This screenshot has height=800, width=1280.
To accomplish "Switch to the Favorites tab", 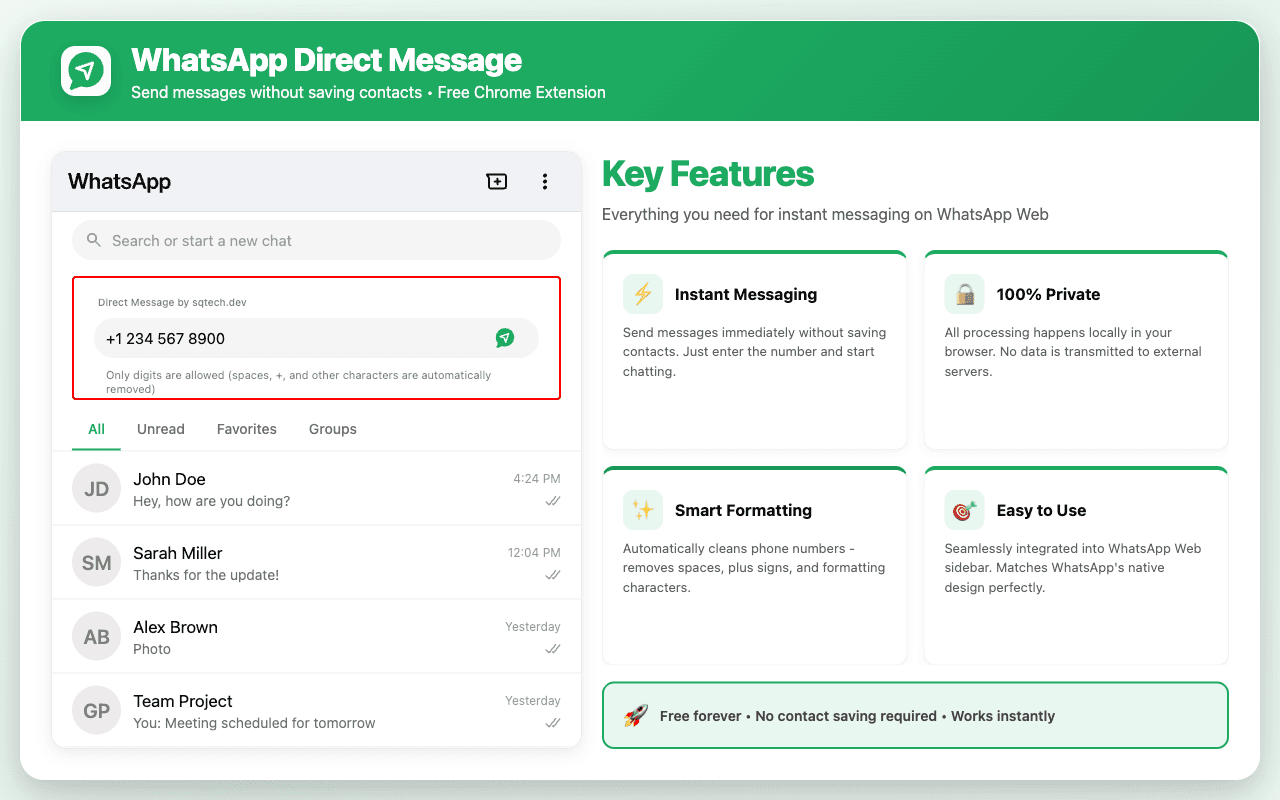I will pos(247,429).
